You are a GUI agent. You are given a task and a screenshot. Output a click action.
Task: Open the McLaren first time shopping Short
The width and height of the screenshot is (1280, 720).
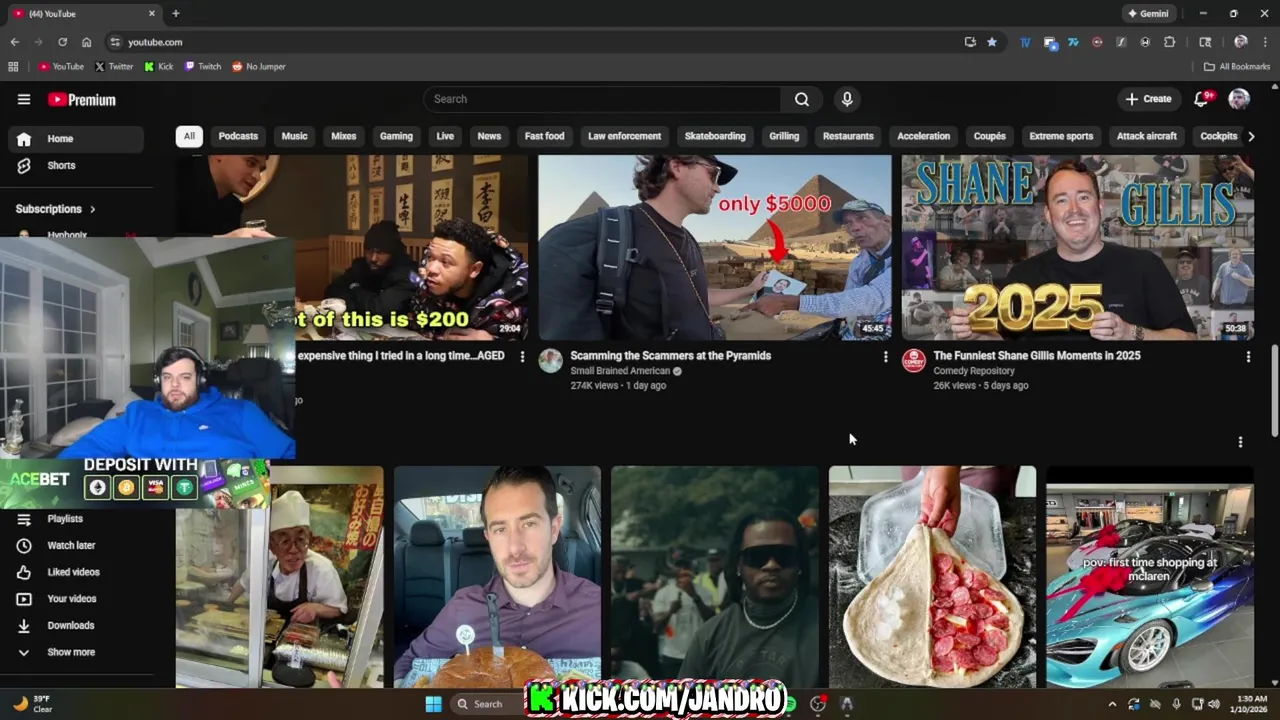pos(1150,577)
